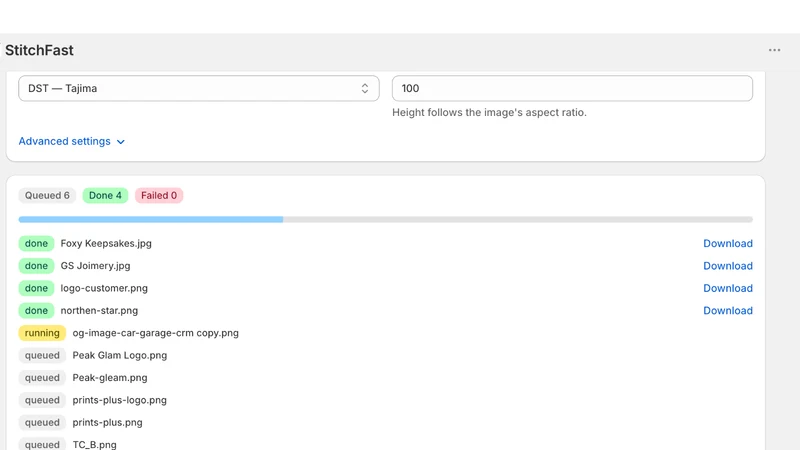Select the GS Joimery.jpg file name
This screenshot has width=800, height=450.
pos(95,266)
